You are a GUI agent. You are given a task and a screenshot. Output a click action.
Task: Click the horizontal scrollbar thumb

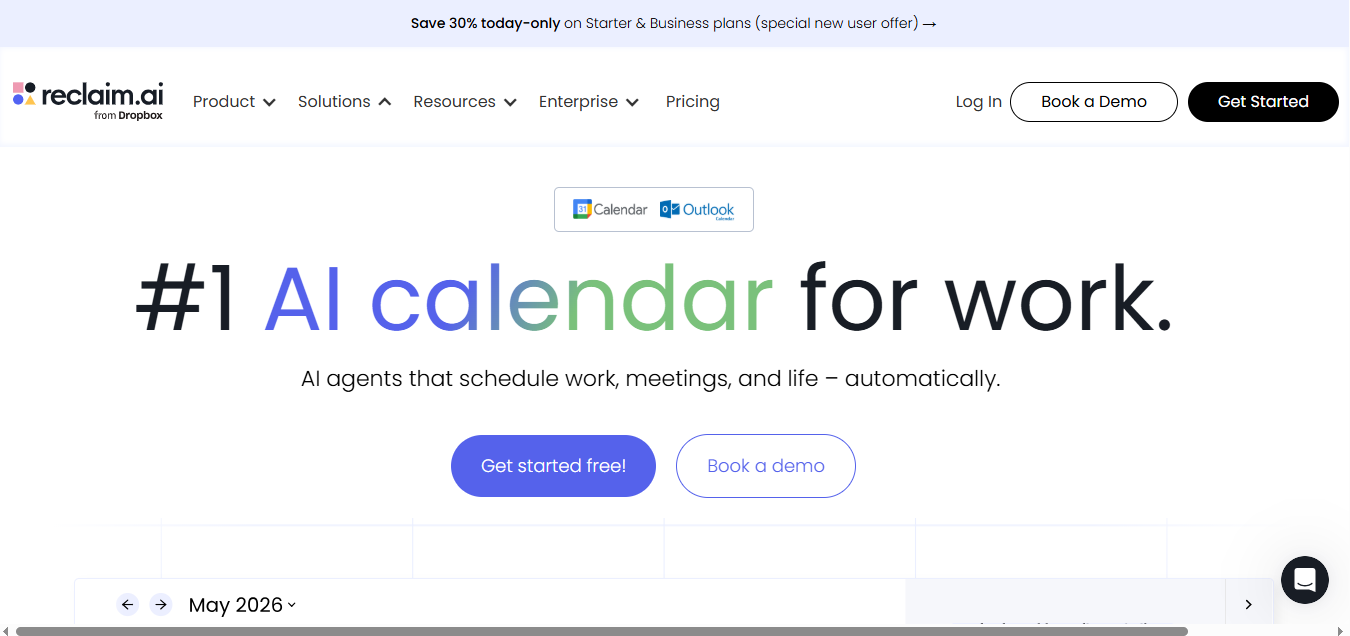602,631
